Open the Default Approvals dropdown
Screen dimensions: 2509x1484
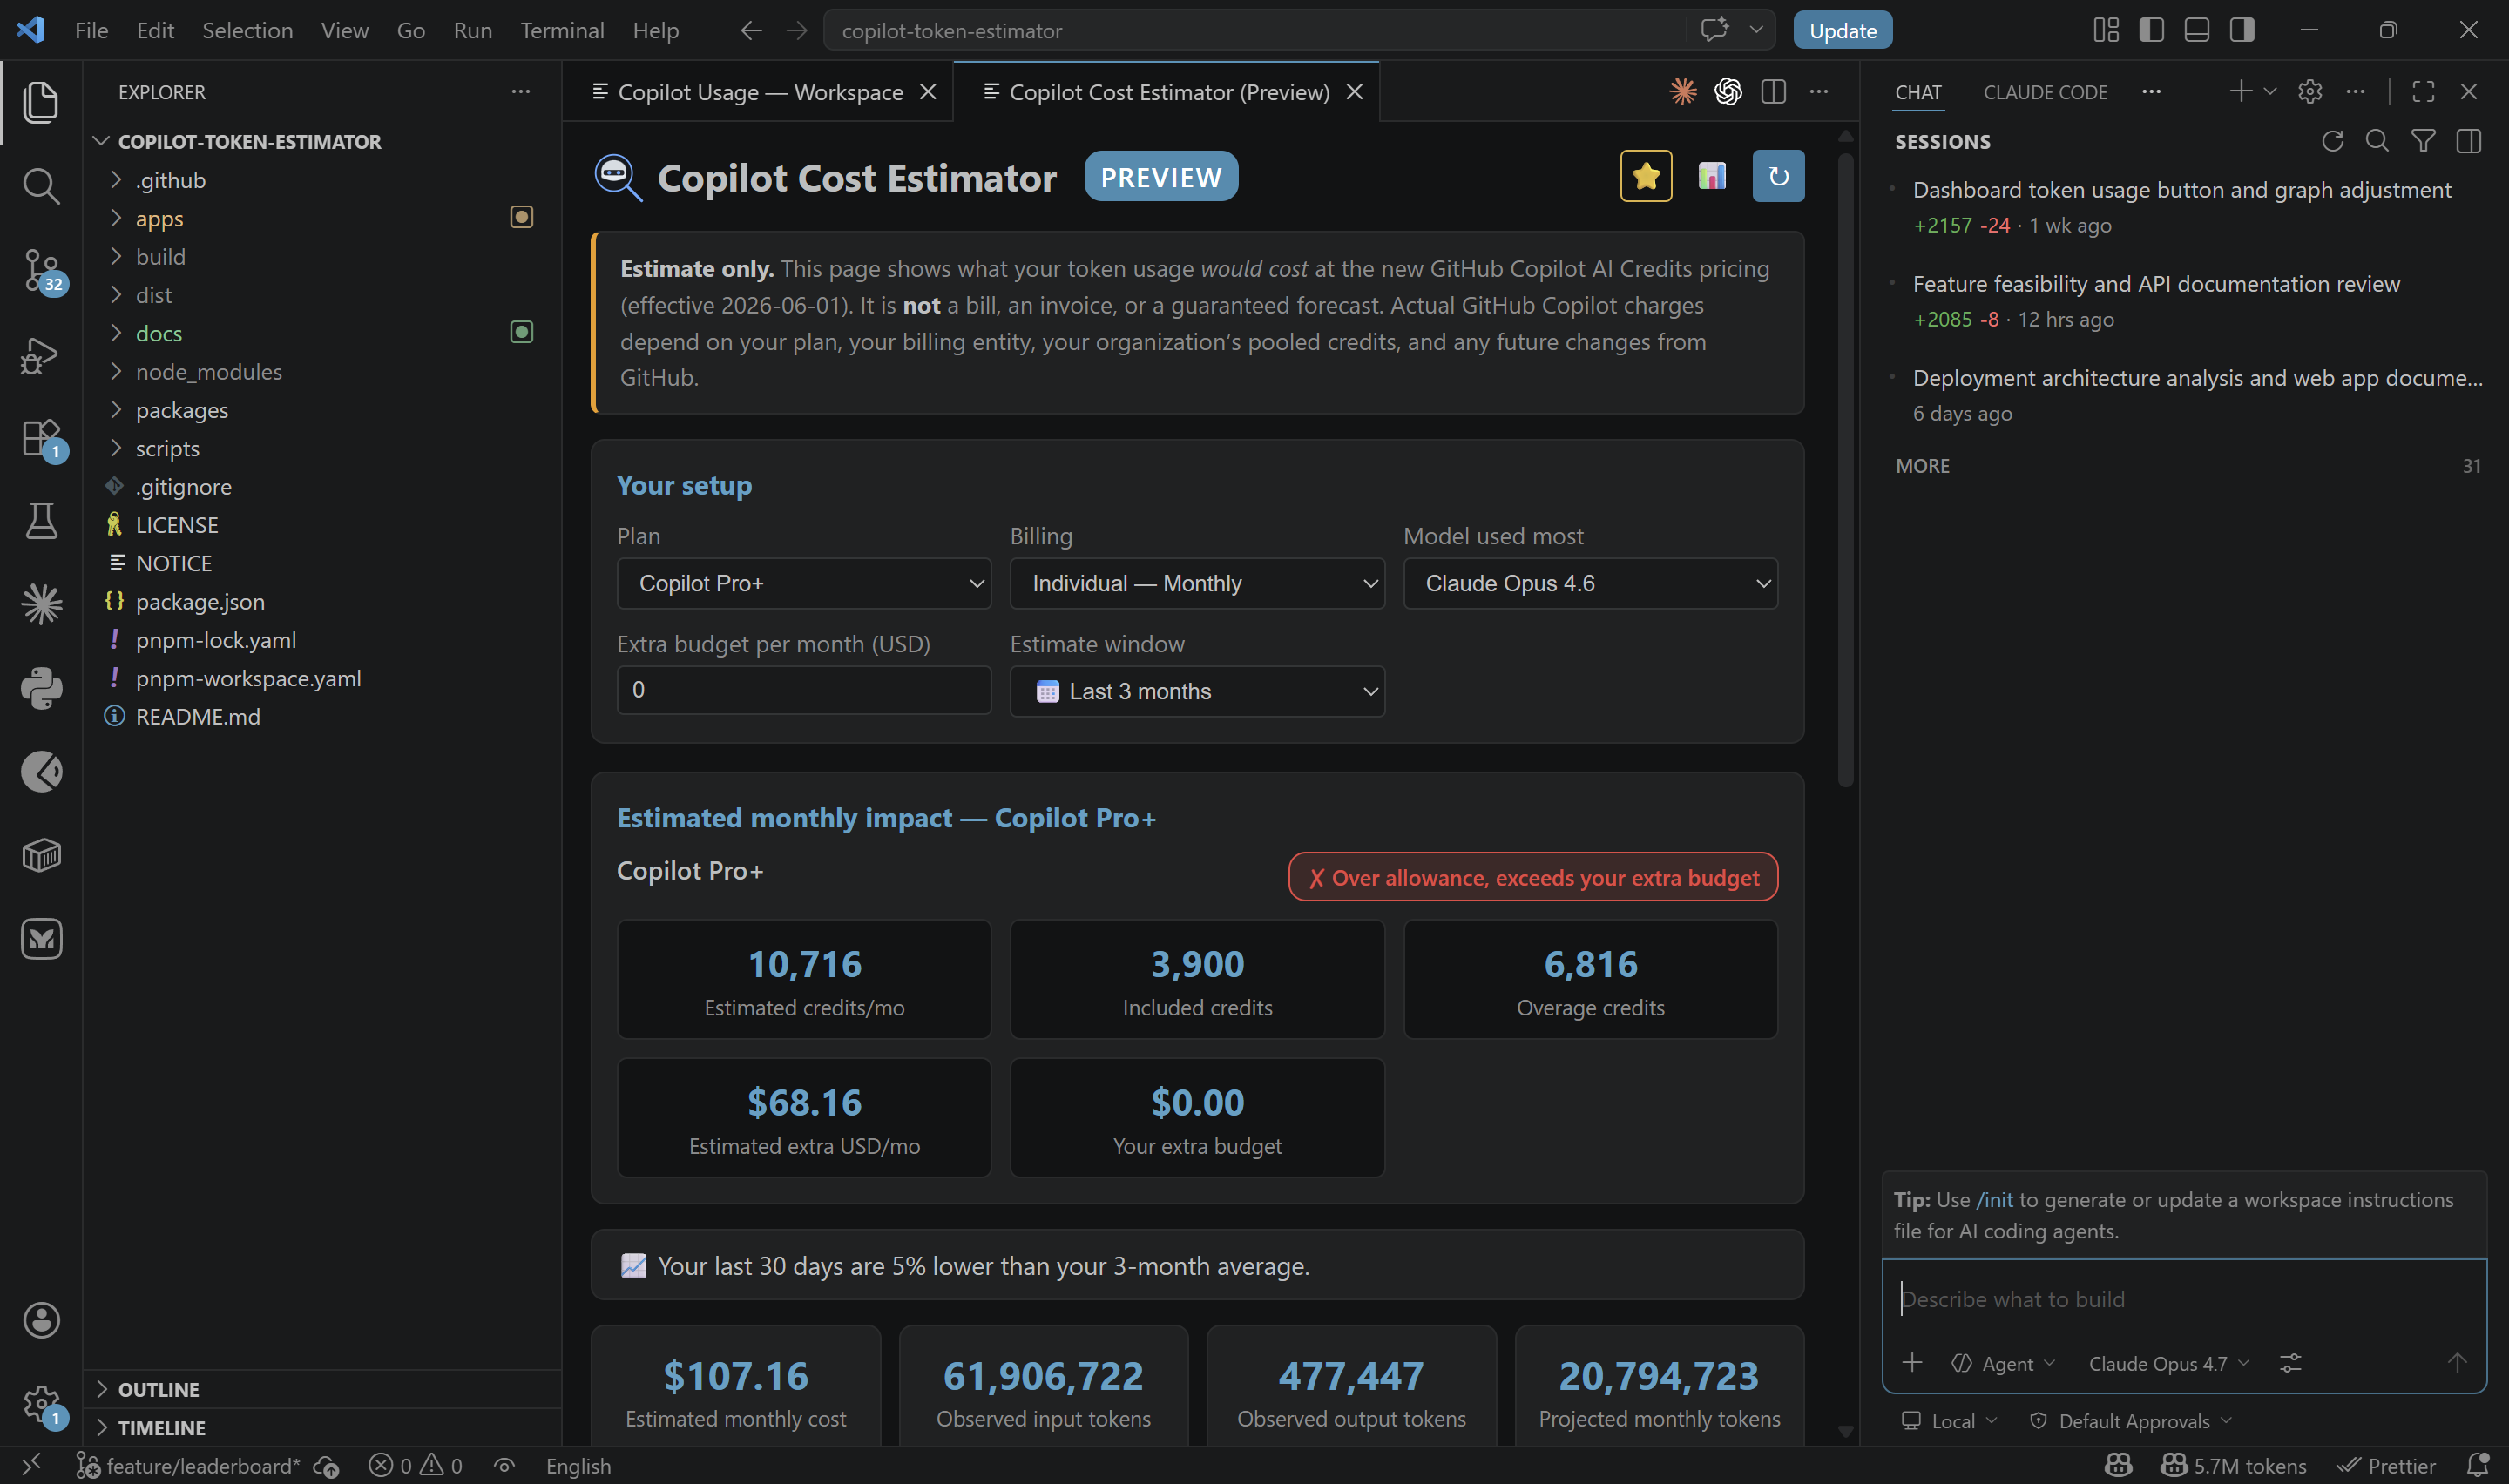[2131, 1421]
